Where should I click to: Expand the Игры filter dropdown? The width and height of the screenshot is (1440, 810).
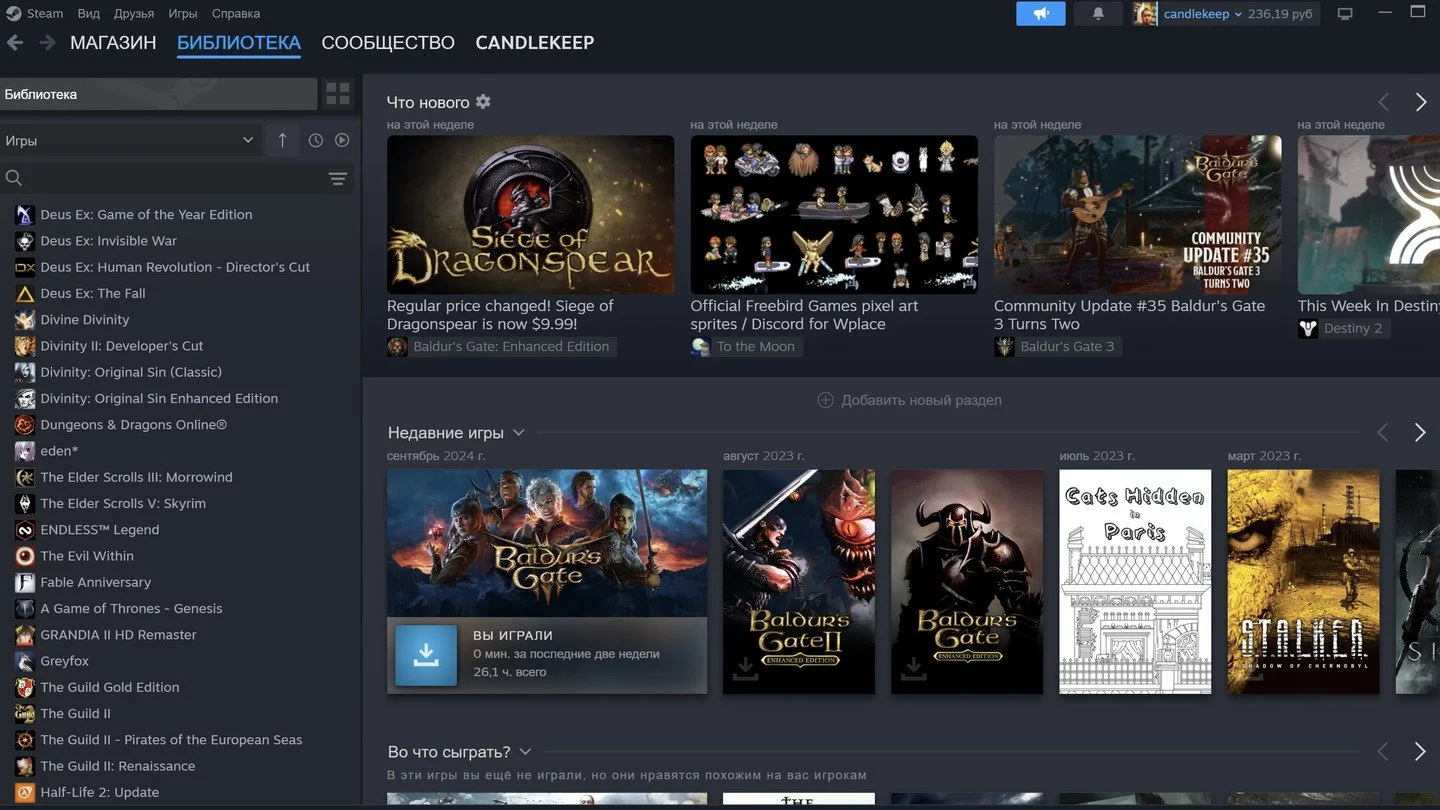[x=130, y=141]
